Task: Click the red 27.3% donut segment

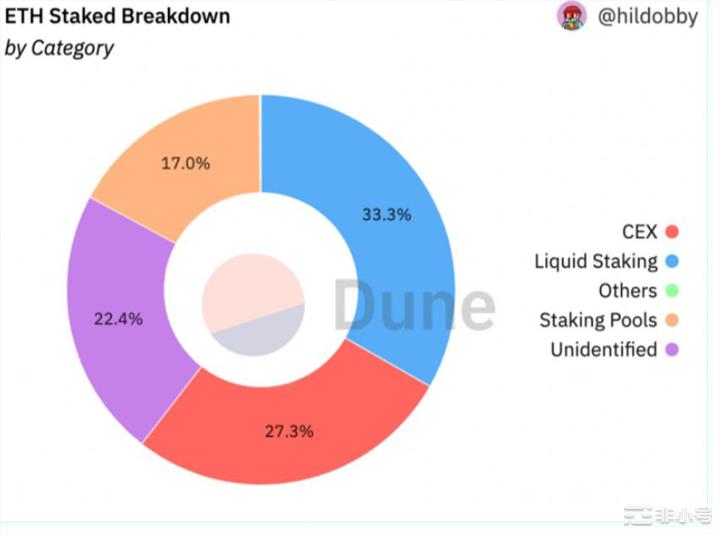Action: (290, 432)
